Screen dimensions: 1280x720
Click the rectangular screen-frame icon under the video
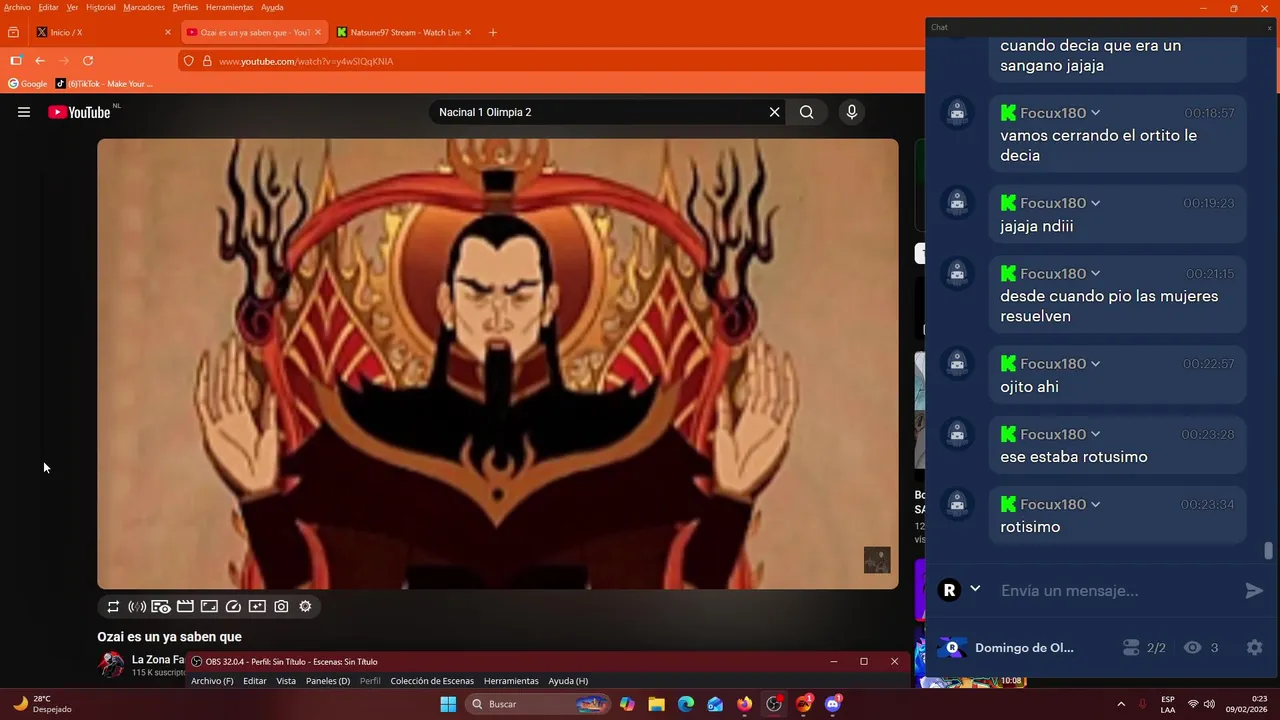(209, 606)
